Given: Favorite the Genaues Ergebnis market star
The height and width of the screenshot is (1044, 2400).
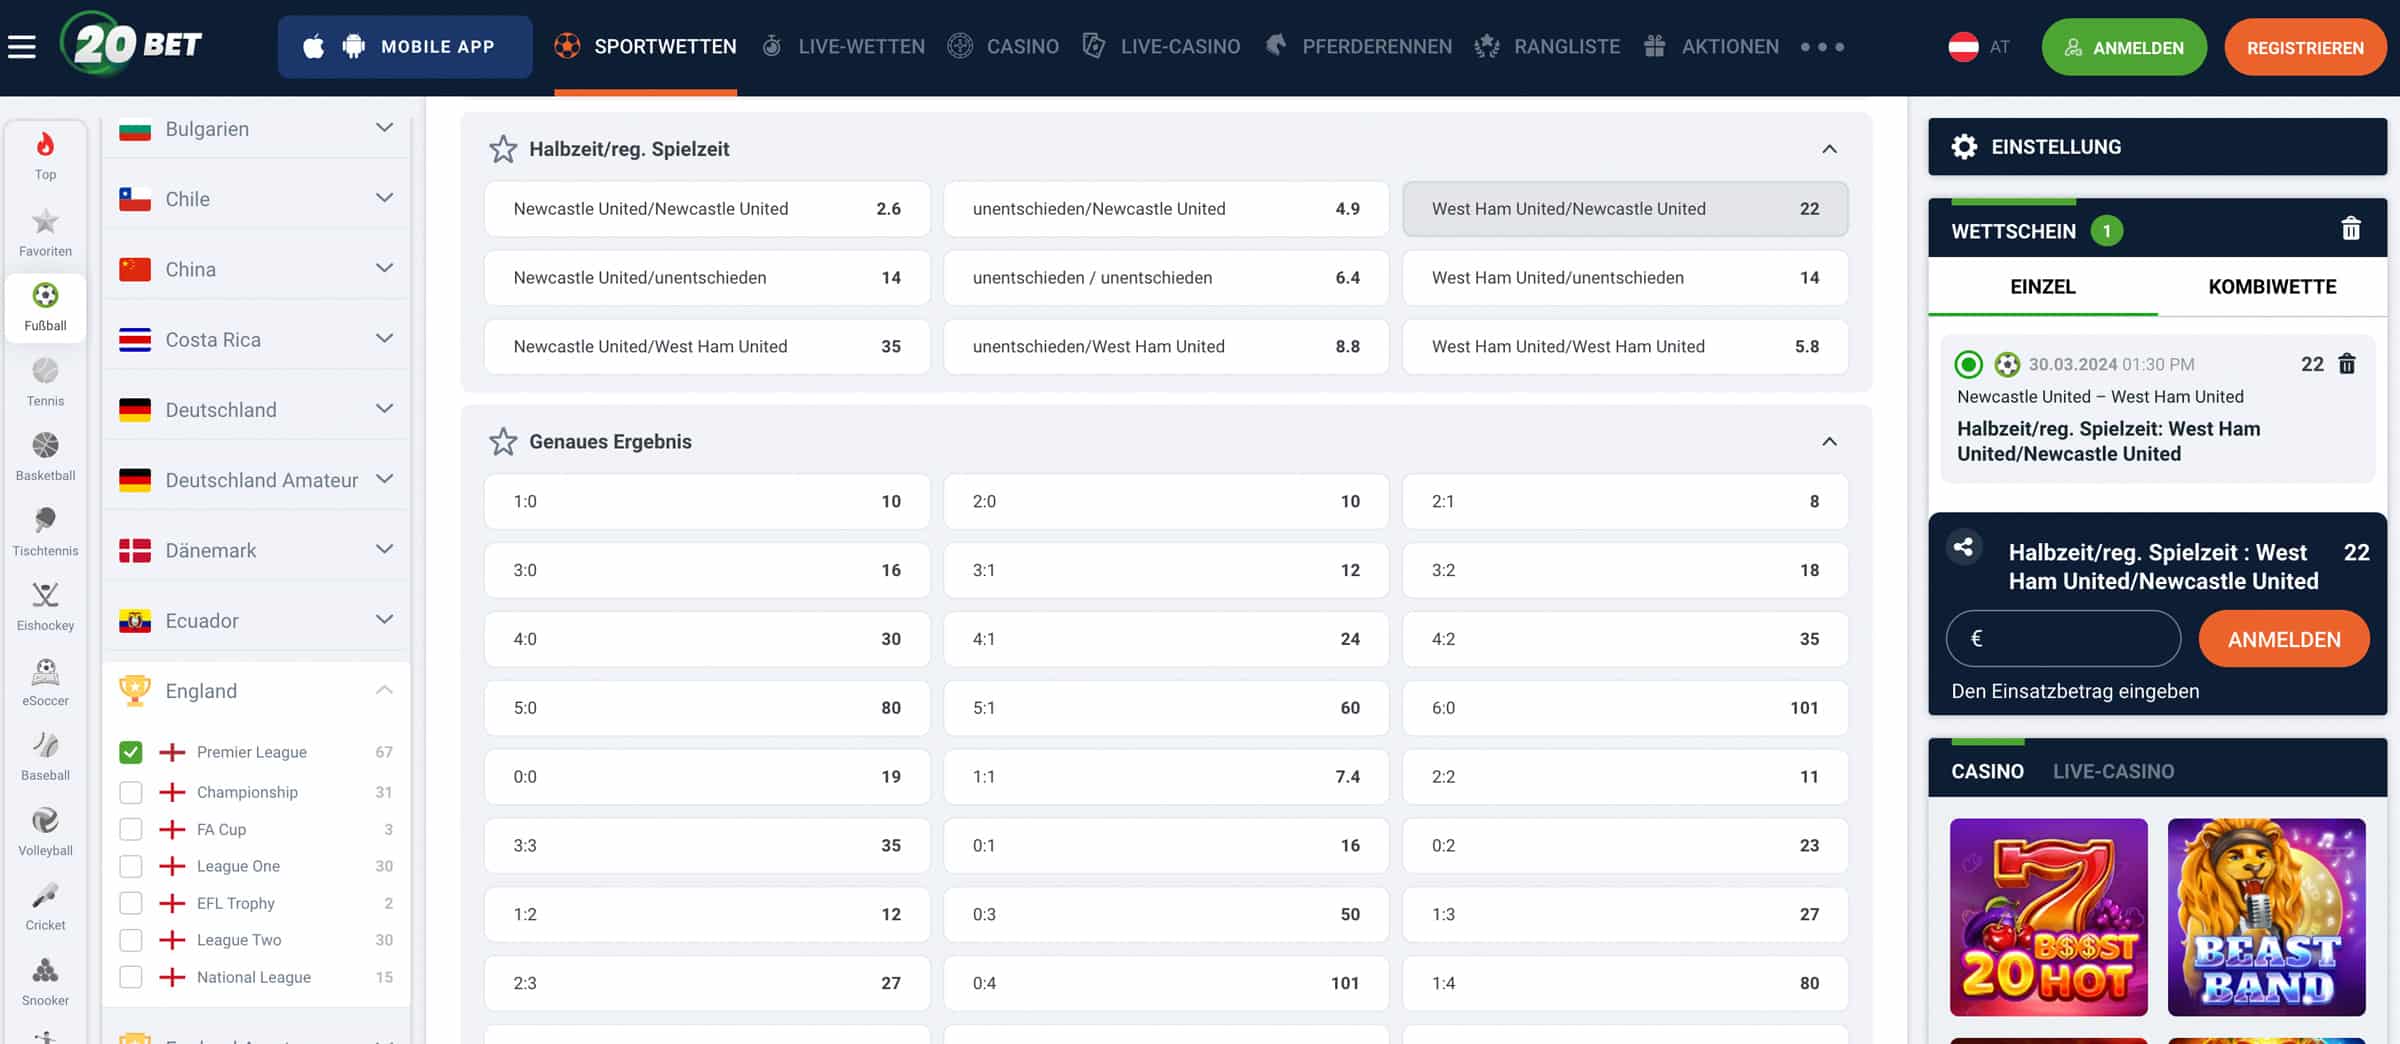Looking at the screenshot, I should tap(503, 441).
